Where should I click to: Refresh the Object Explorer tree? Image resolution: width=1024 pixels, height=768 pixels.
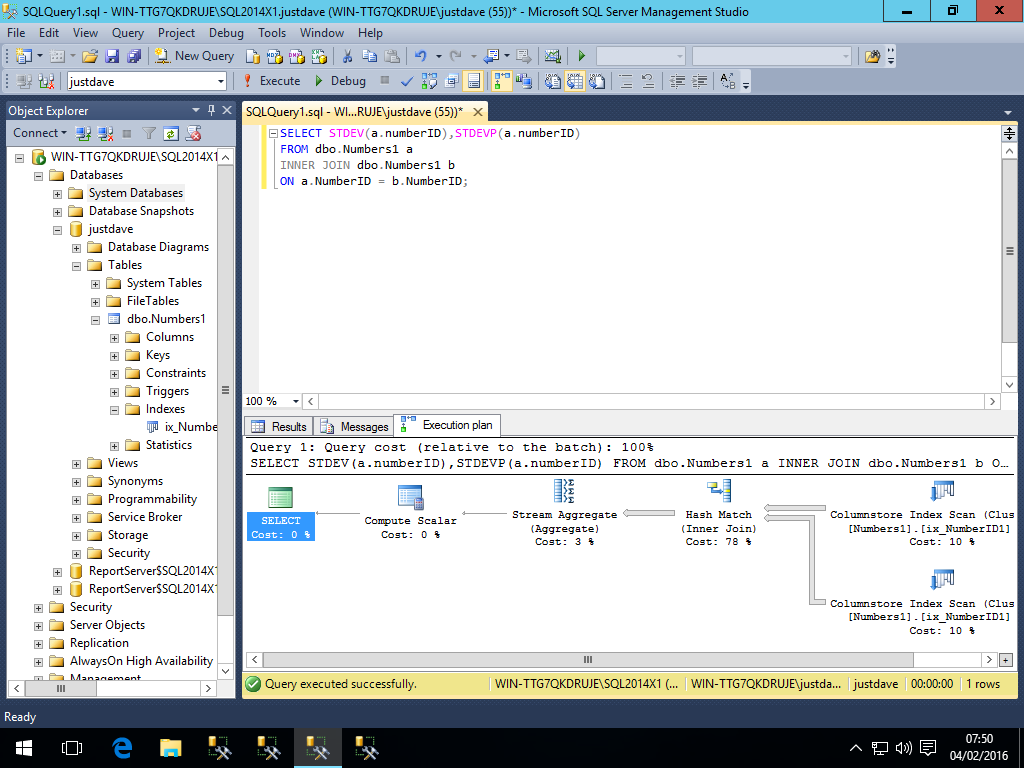171,133
